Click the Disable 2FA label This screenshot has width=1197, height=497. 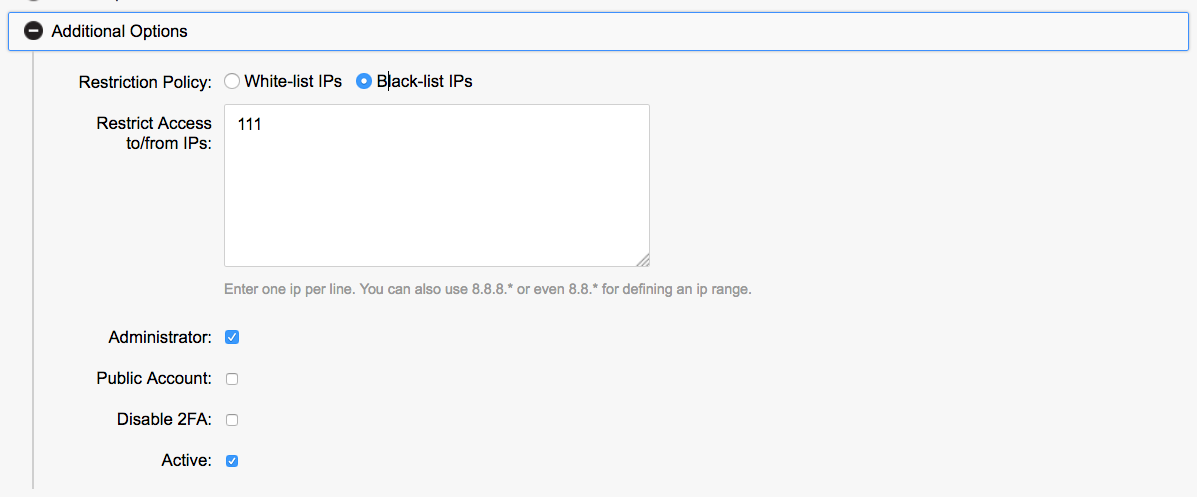click(x=164, y=420)
